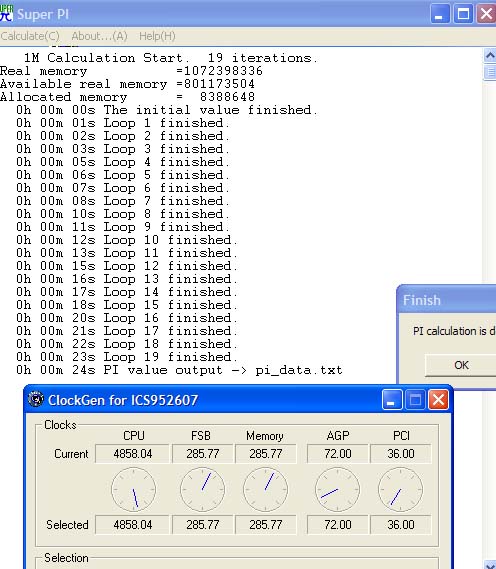This screenshot has width=496, height=569.
Task: Click the Memory column header in ClockGen
Action: coord(265,436)
